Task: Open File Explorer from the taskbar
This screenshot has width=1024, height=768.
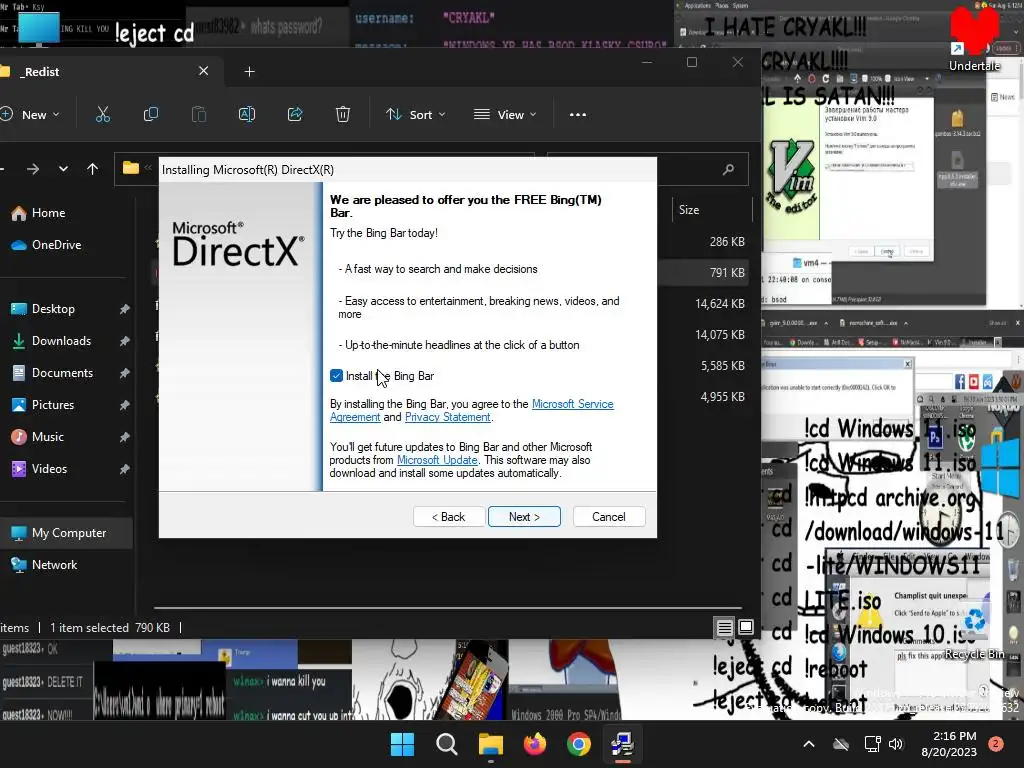Action: [490, 744]
